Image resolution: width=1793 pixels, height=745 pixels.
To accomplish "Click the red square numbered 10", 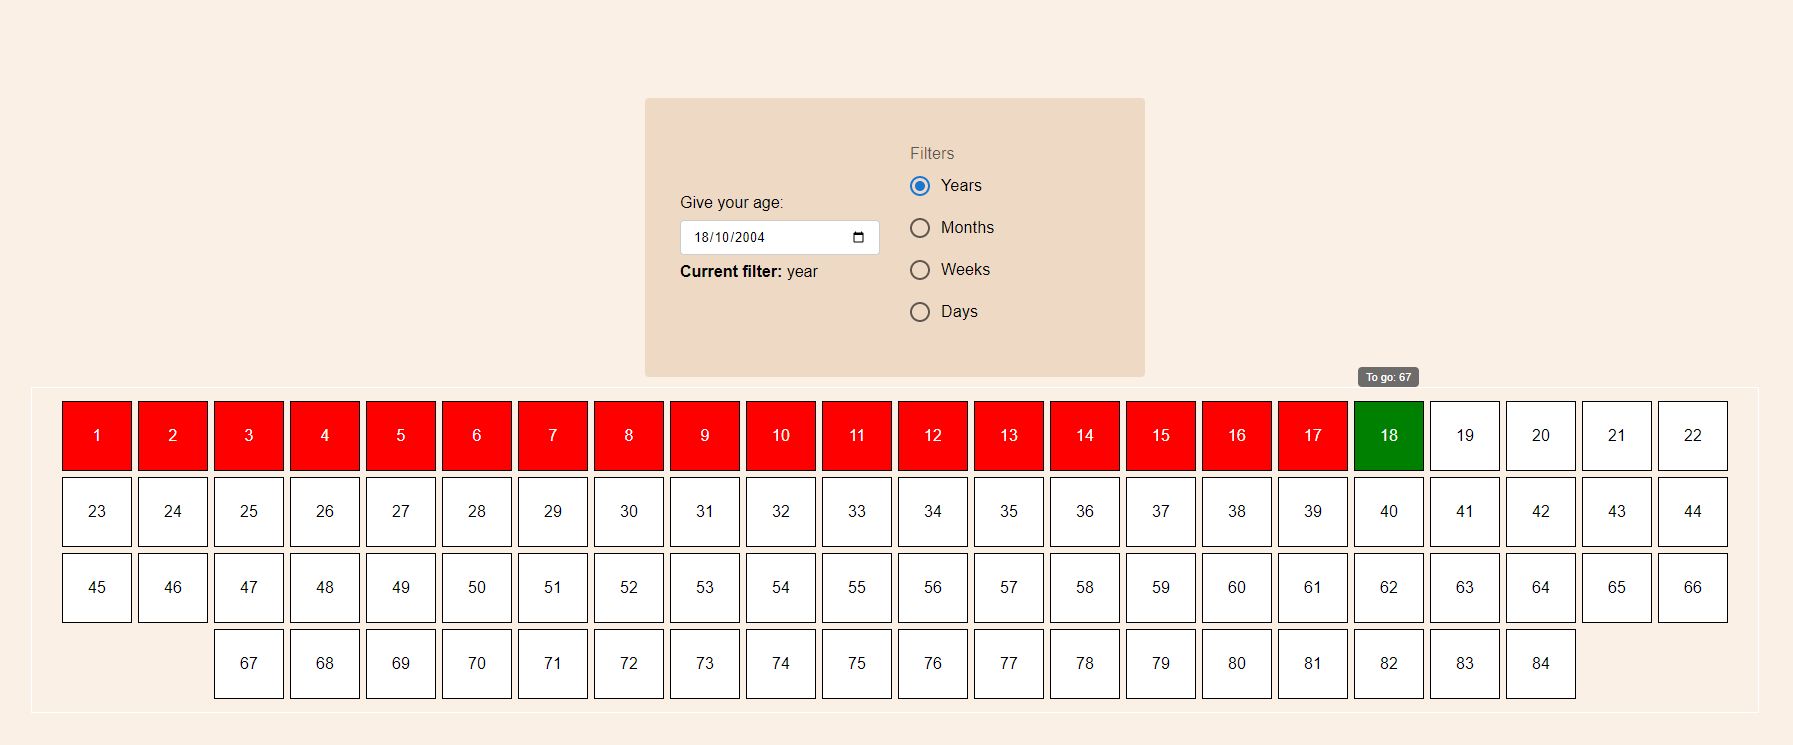I will point(780,435).
